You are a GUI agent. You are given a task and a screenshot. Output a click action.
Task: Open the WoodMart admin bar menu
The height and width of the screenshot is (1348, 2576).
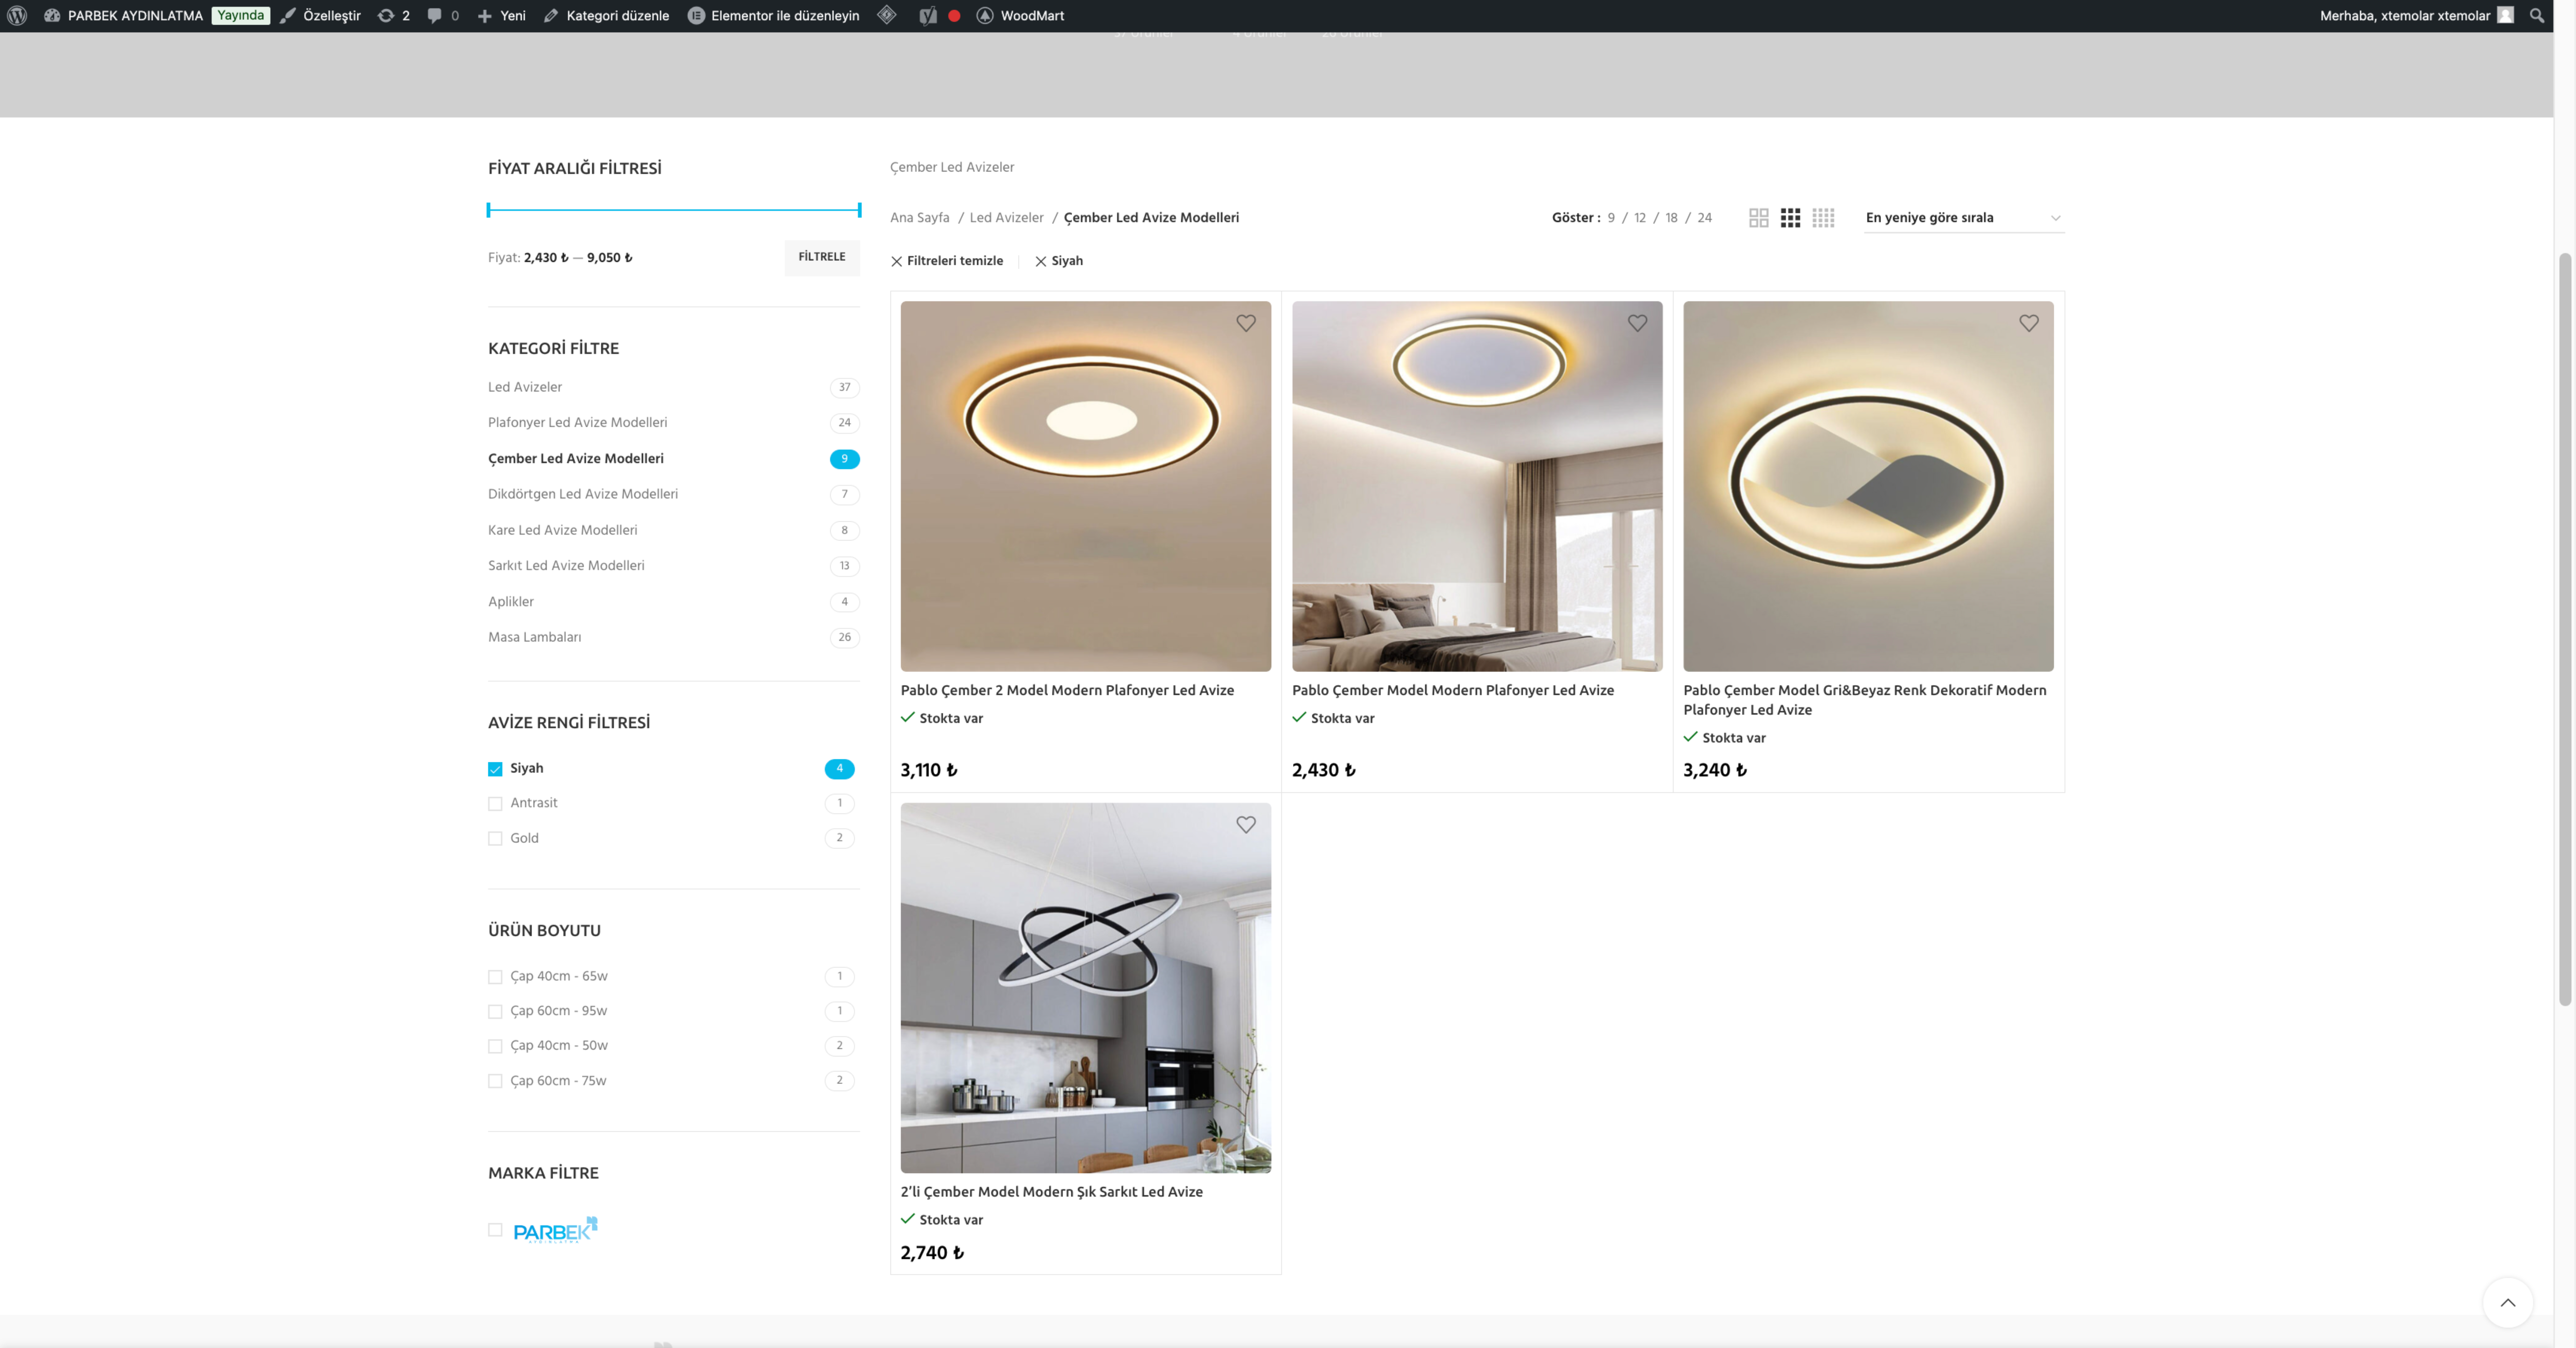pos(1020,16)
